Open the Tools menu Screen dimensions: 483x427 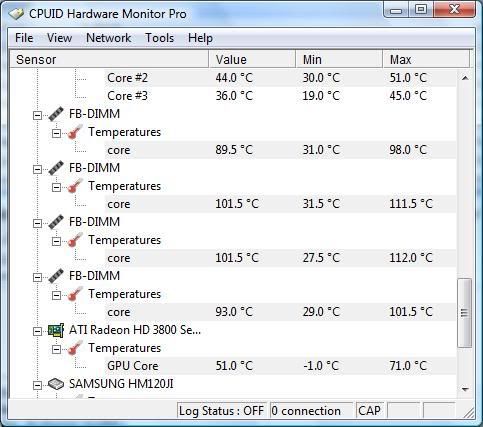[x=159, y=38]
